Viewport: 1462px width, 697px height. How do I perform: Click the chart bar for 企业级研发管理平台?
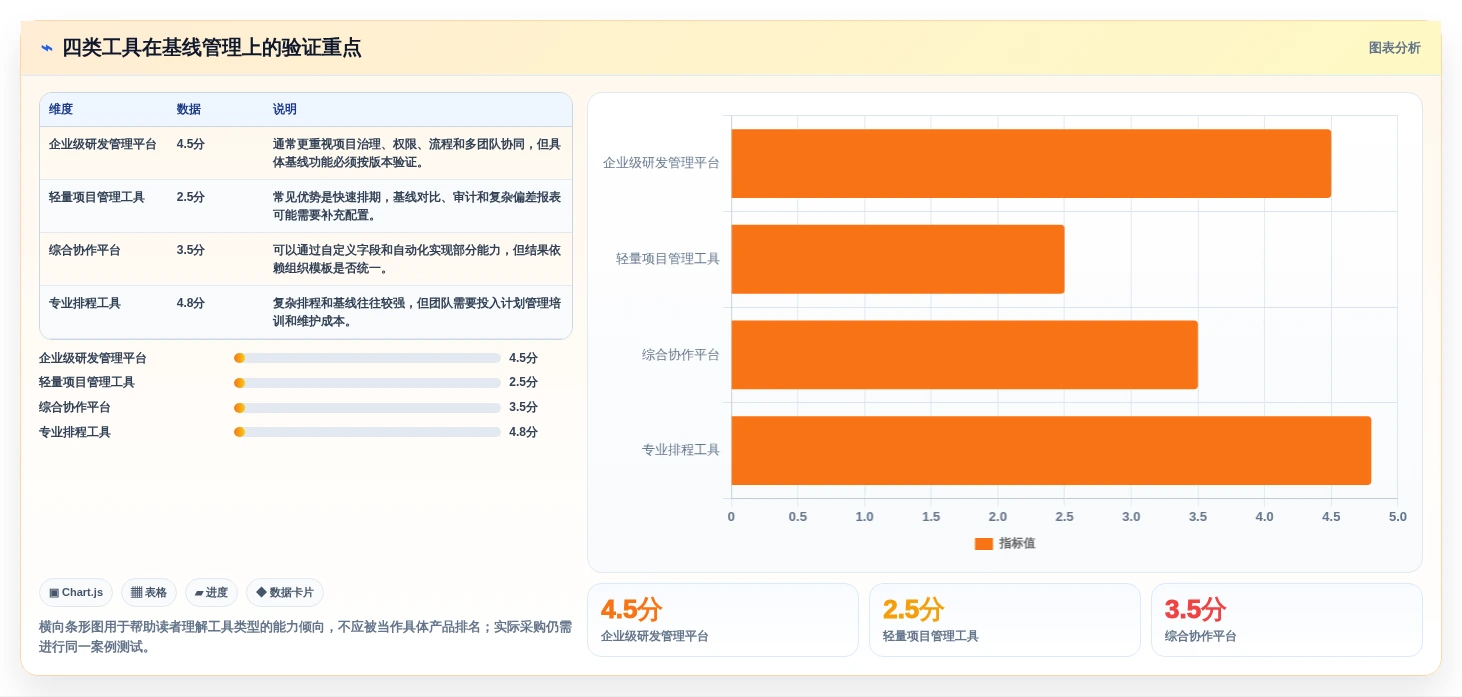1031,163
